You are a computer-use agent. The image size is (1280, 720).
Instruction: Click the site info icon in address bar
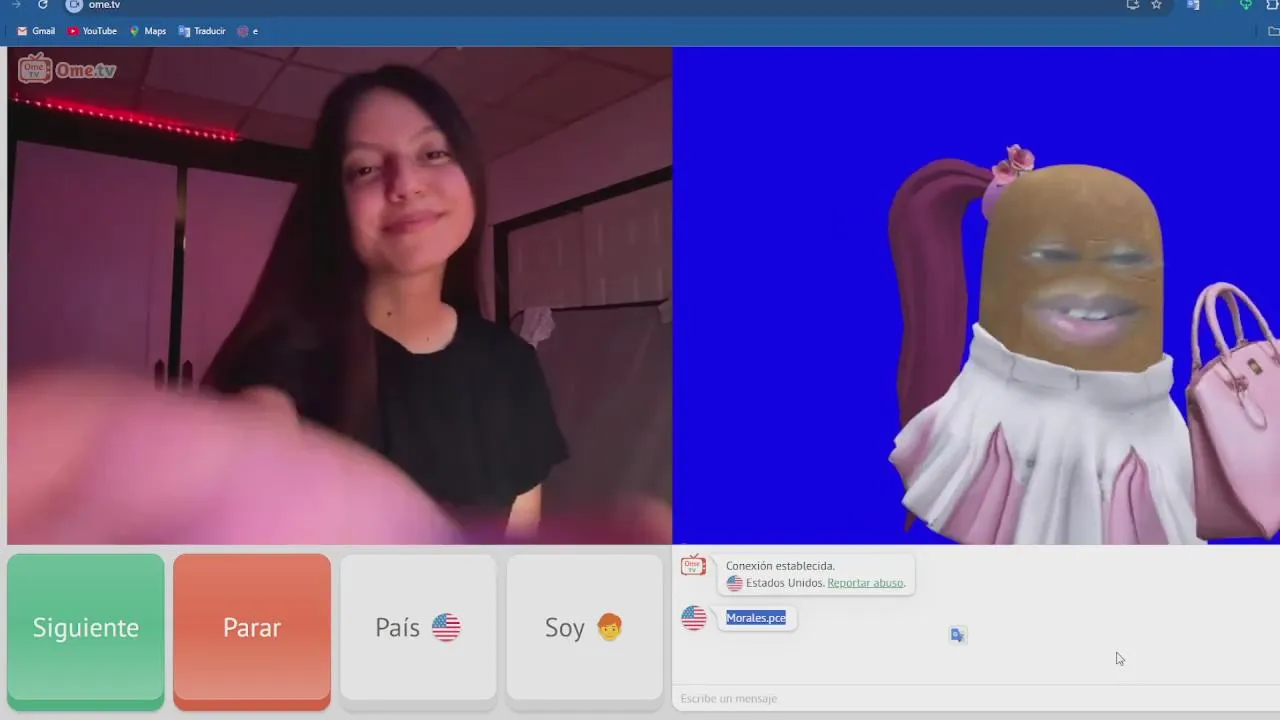74,5
